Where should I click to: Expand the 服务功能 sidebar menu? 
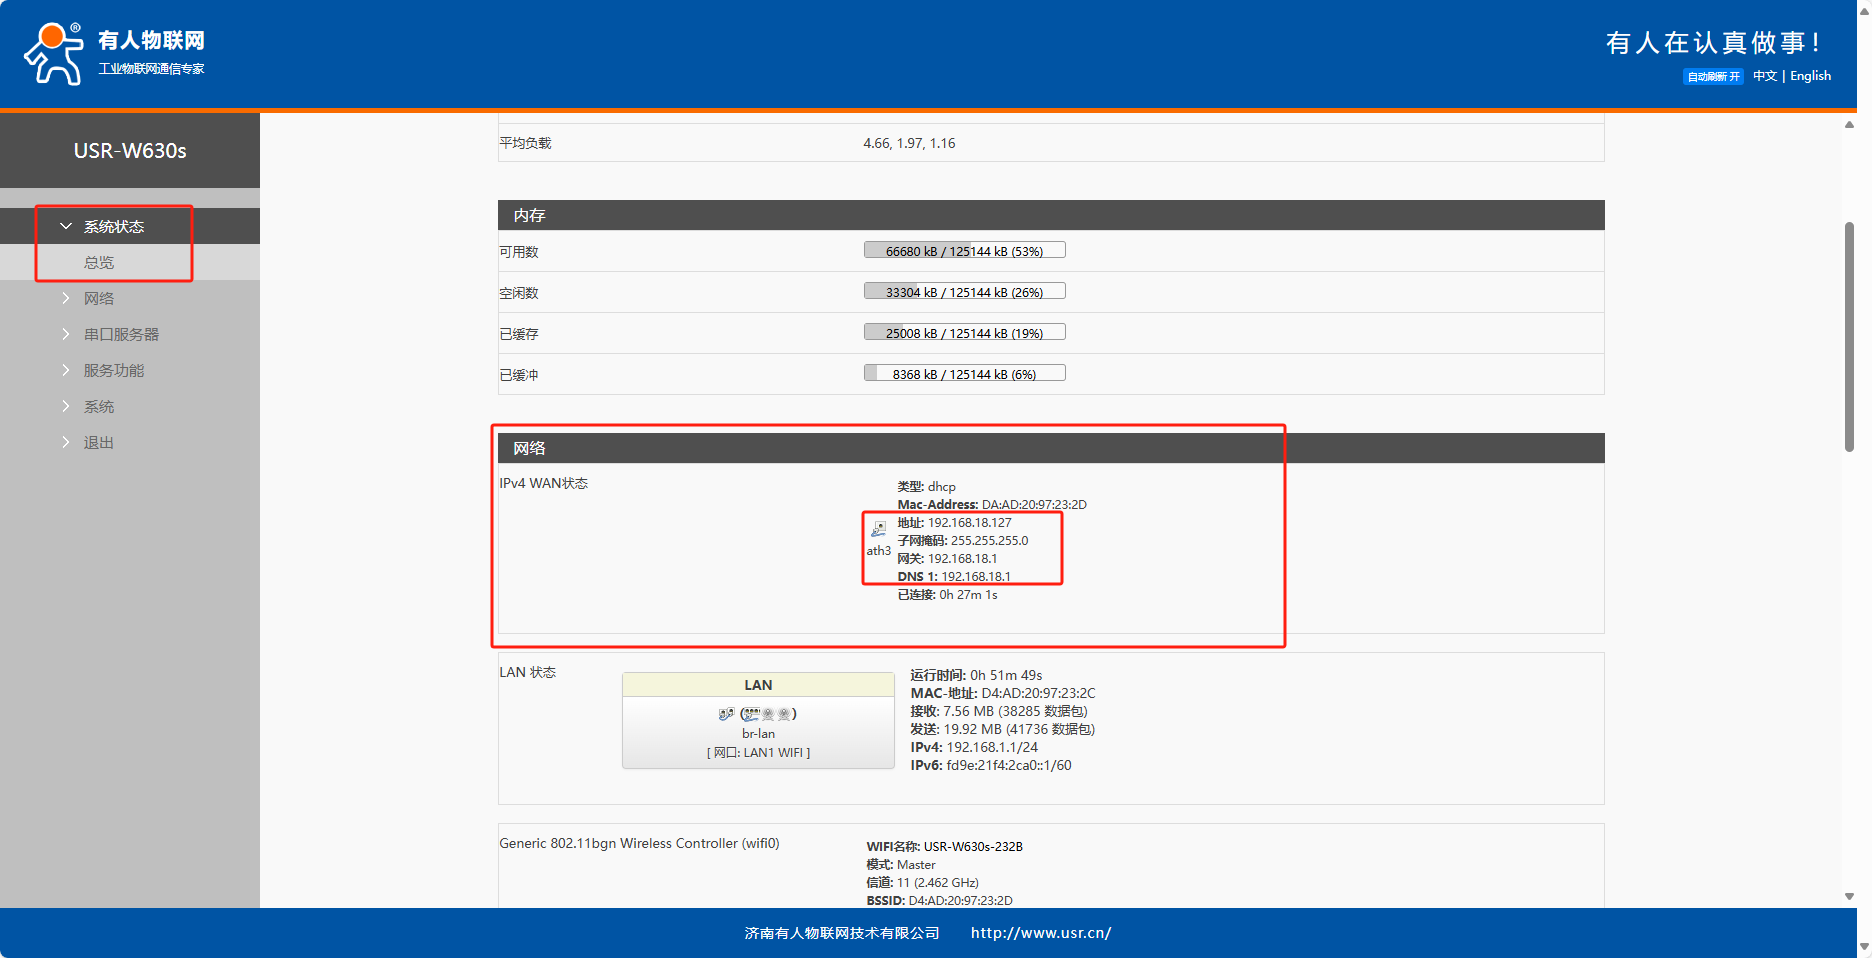coord(113,371)
